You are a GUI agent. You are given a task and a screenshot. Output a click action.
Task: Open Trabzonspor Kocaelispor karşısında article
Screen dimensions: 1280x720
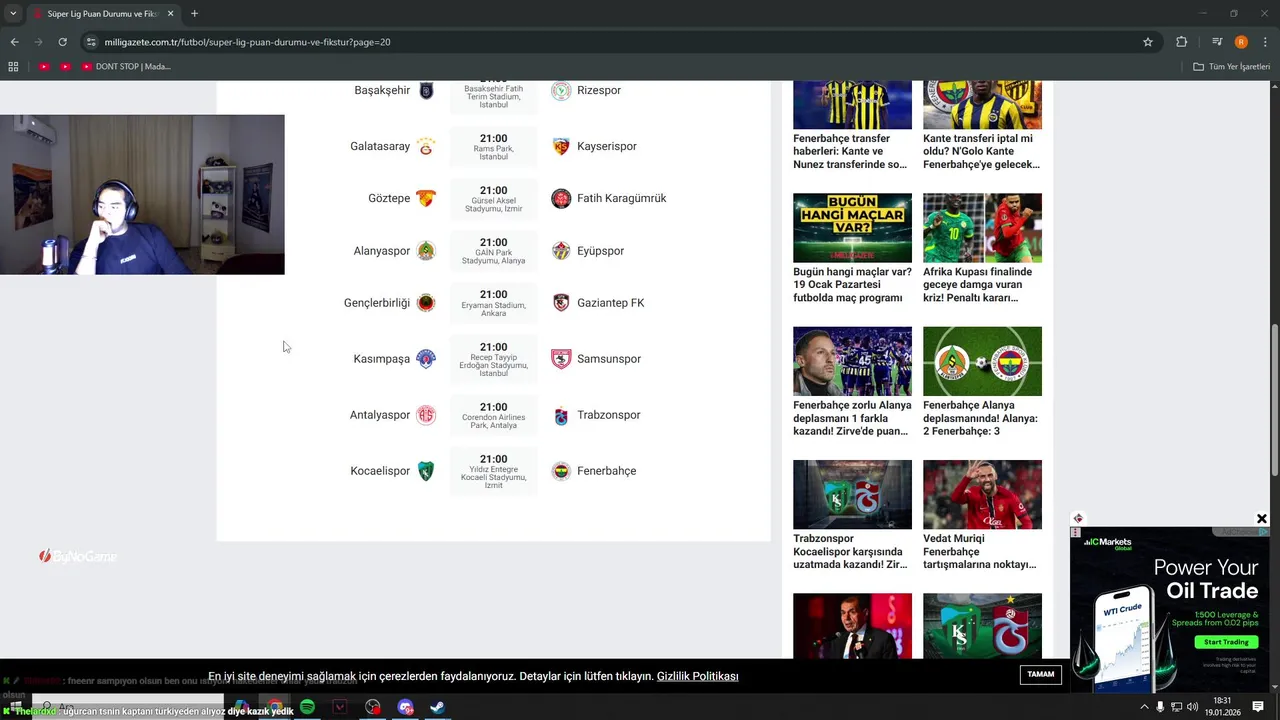852,551
